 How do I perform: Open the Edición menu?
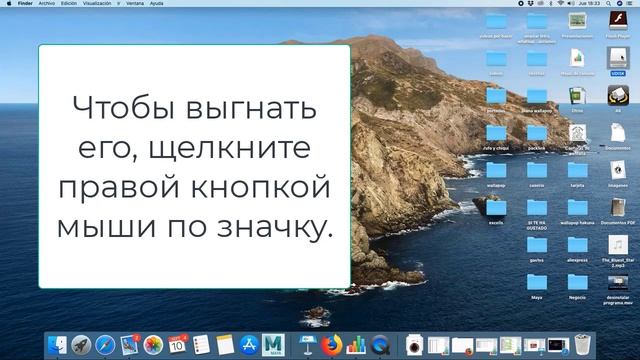click(x=69, y=3)
